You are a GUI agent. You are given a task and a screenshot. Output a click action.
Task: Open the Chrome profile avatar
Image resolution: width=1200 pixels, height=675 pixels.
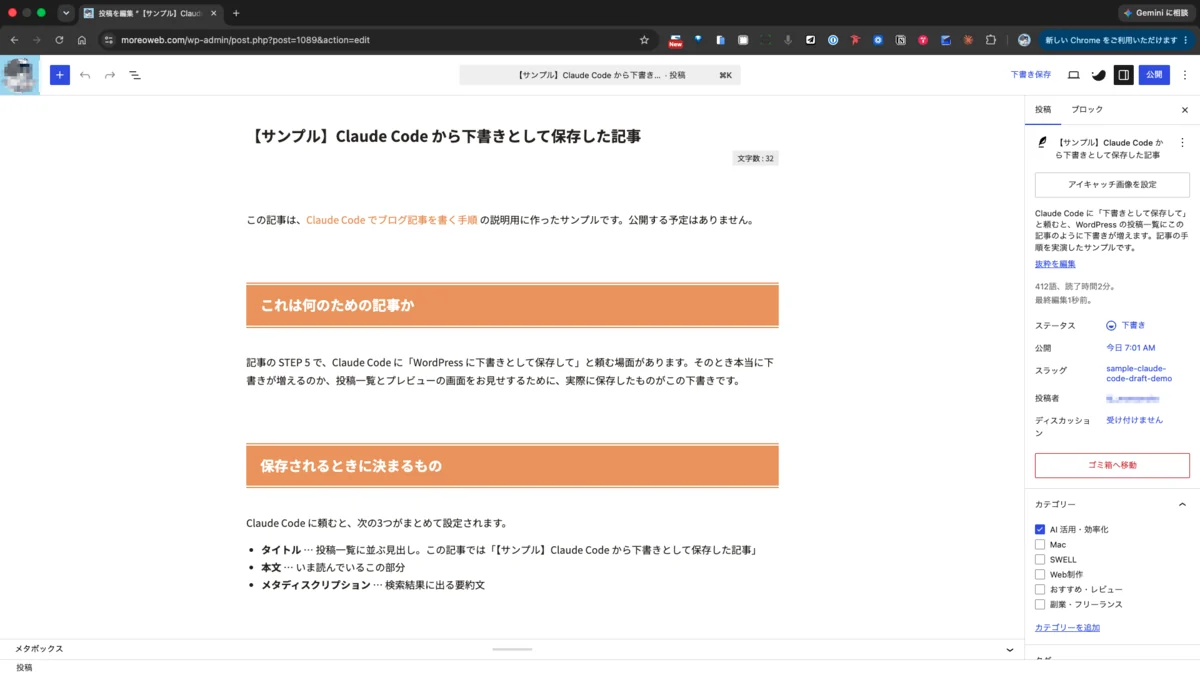tap(1024, 40)
